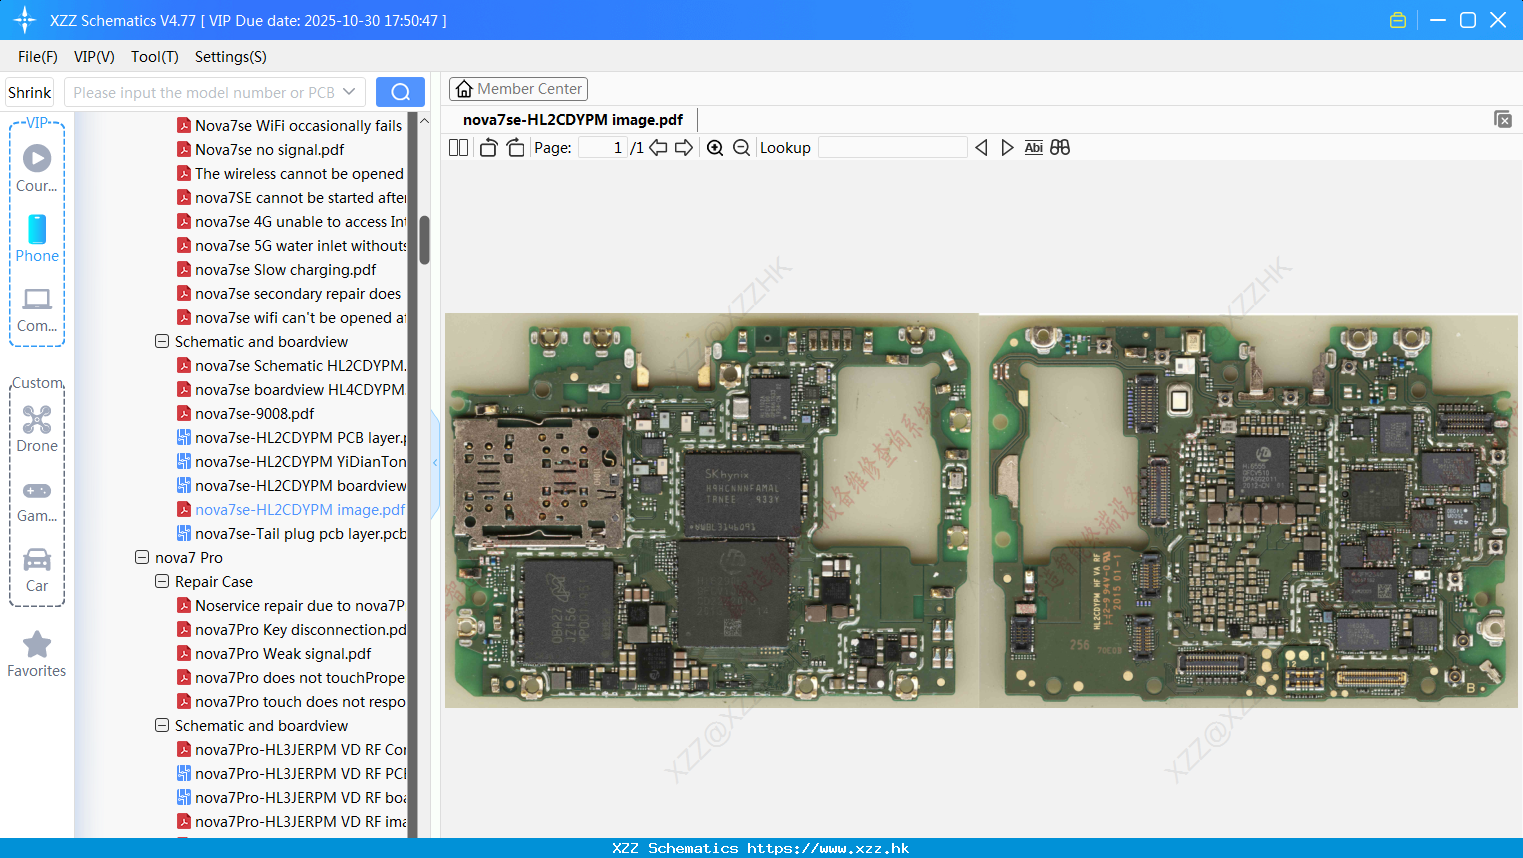The height and width of the screenshot is (858, 1523).
Task: Collapse the left tree panel handle
Action: pyautogui.click(x=435, y=463)
